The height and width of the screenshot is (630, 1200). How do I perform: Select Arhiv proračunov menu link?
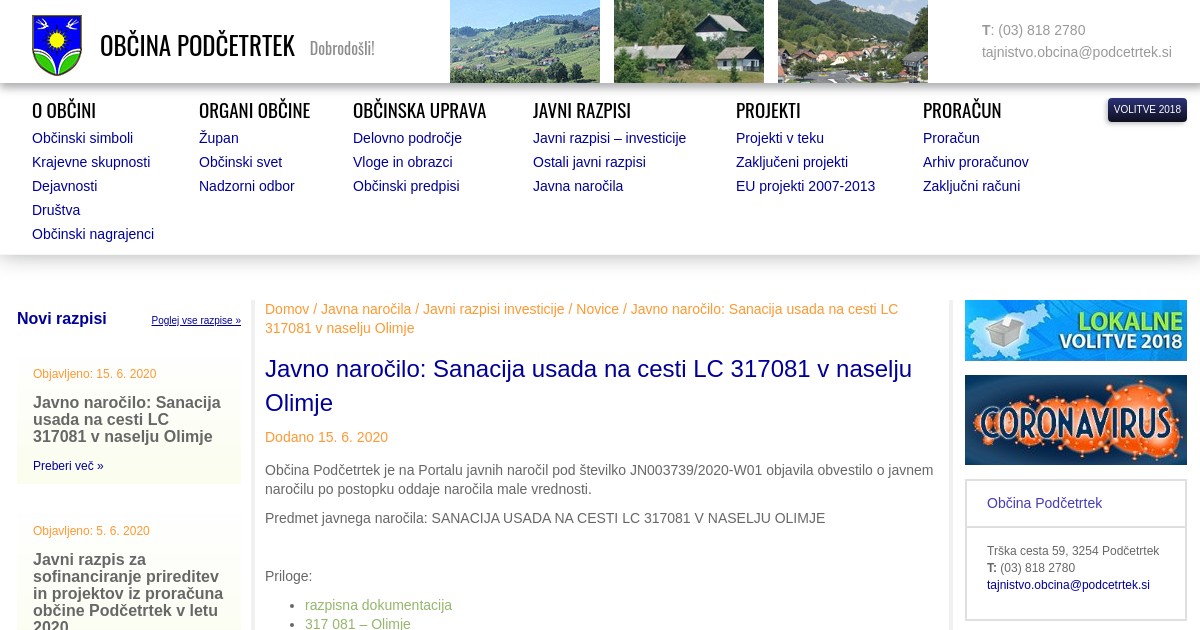click(x=975, y=162)
